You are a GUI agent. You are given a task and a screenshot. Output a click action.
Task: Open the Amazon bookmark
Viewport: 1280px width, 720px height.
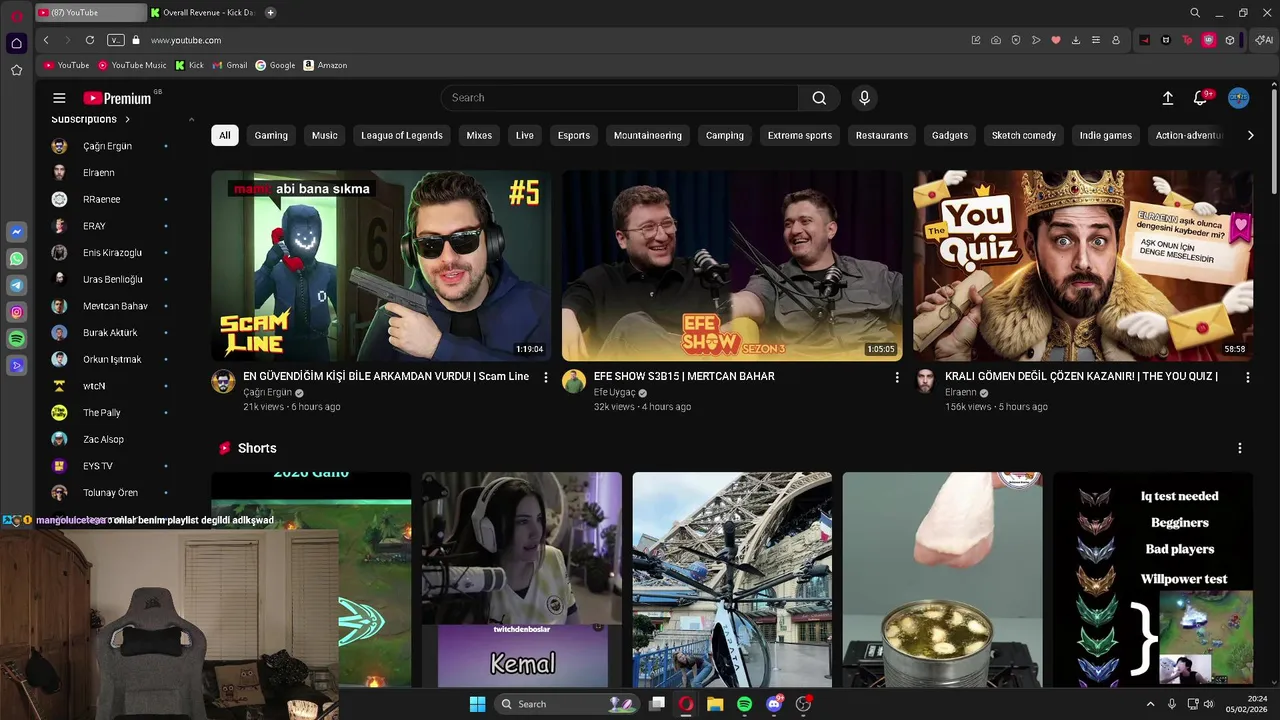pyautogui.click(x=325, y=65)
